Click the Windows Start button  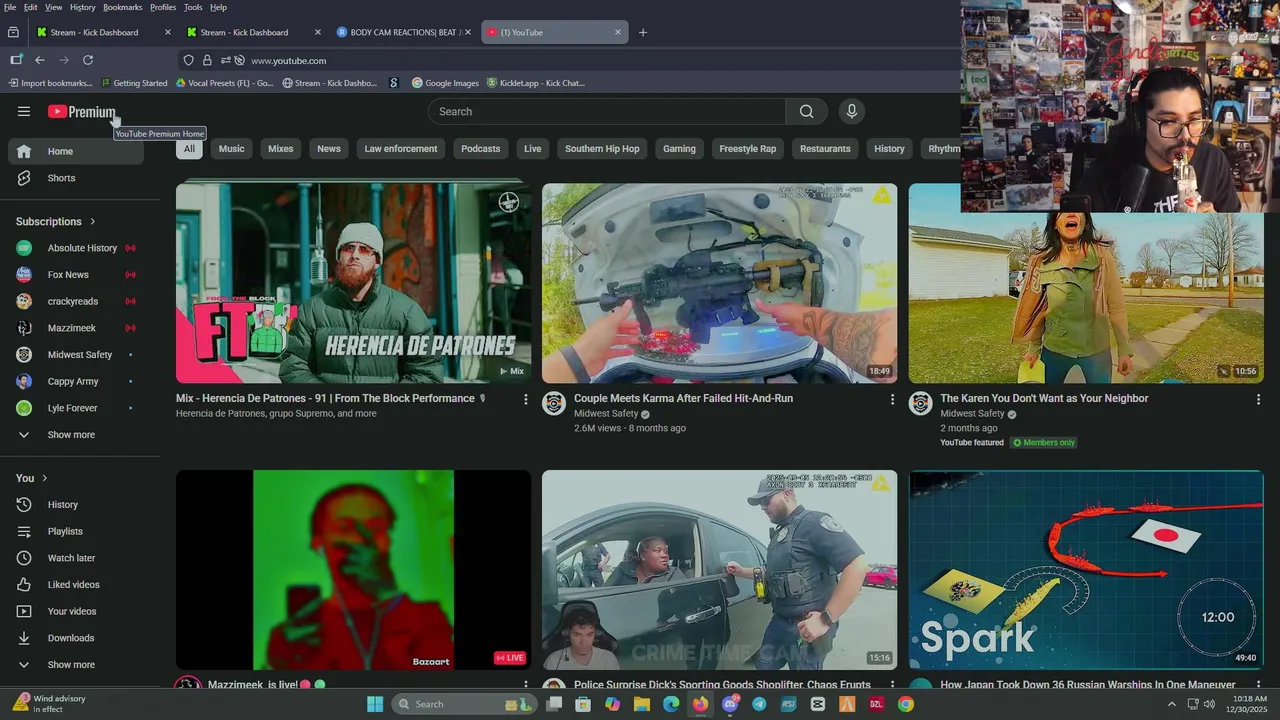click(375, 704)
